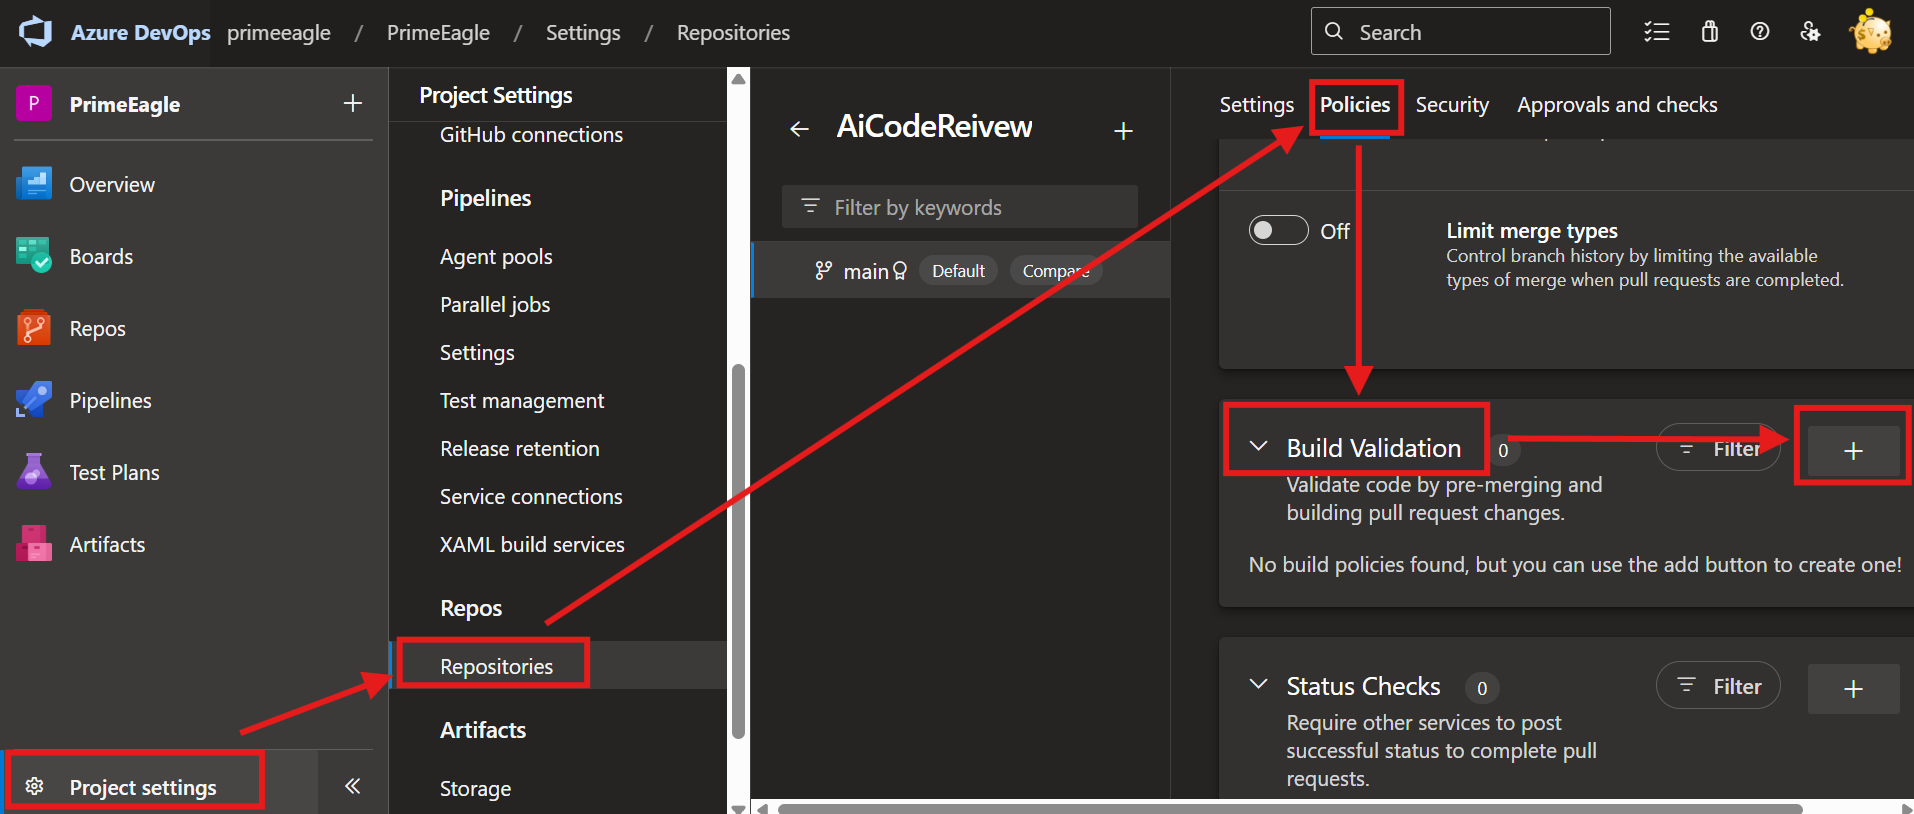Open XAML build services settings

[532, 545]
